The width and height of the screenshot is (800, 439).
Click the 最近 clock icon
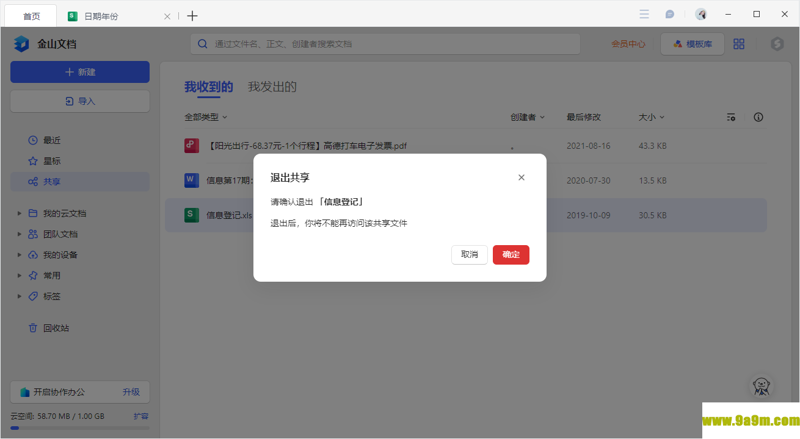[33, 140]
